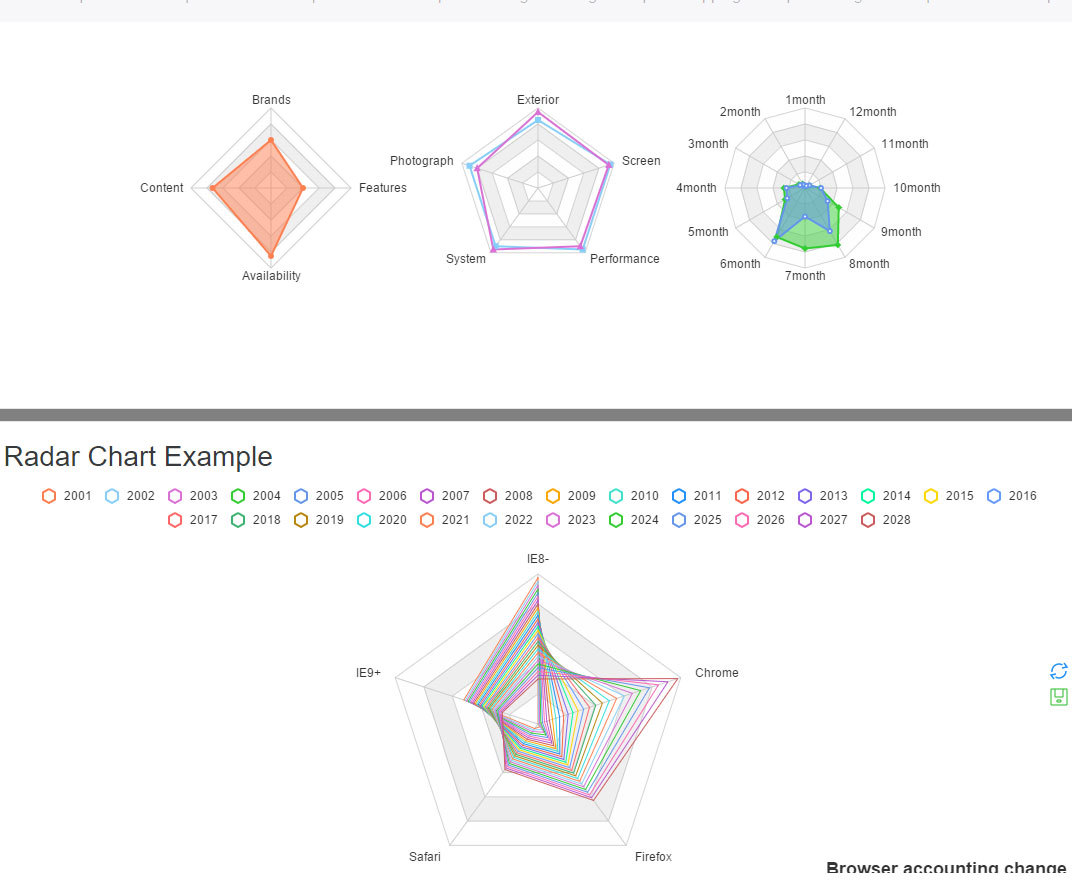
Task: Click the red 2008 hexagon icon
Action: [489, 495]
